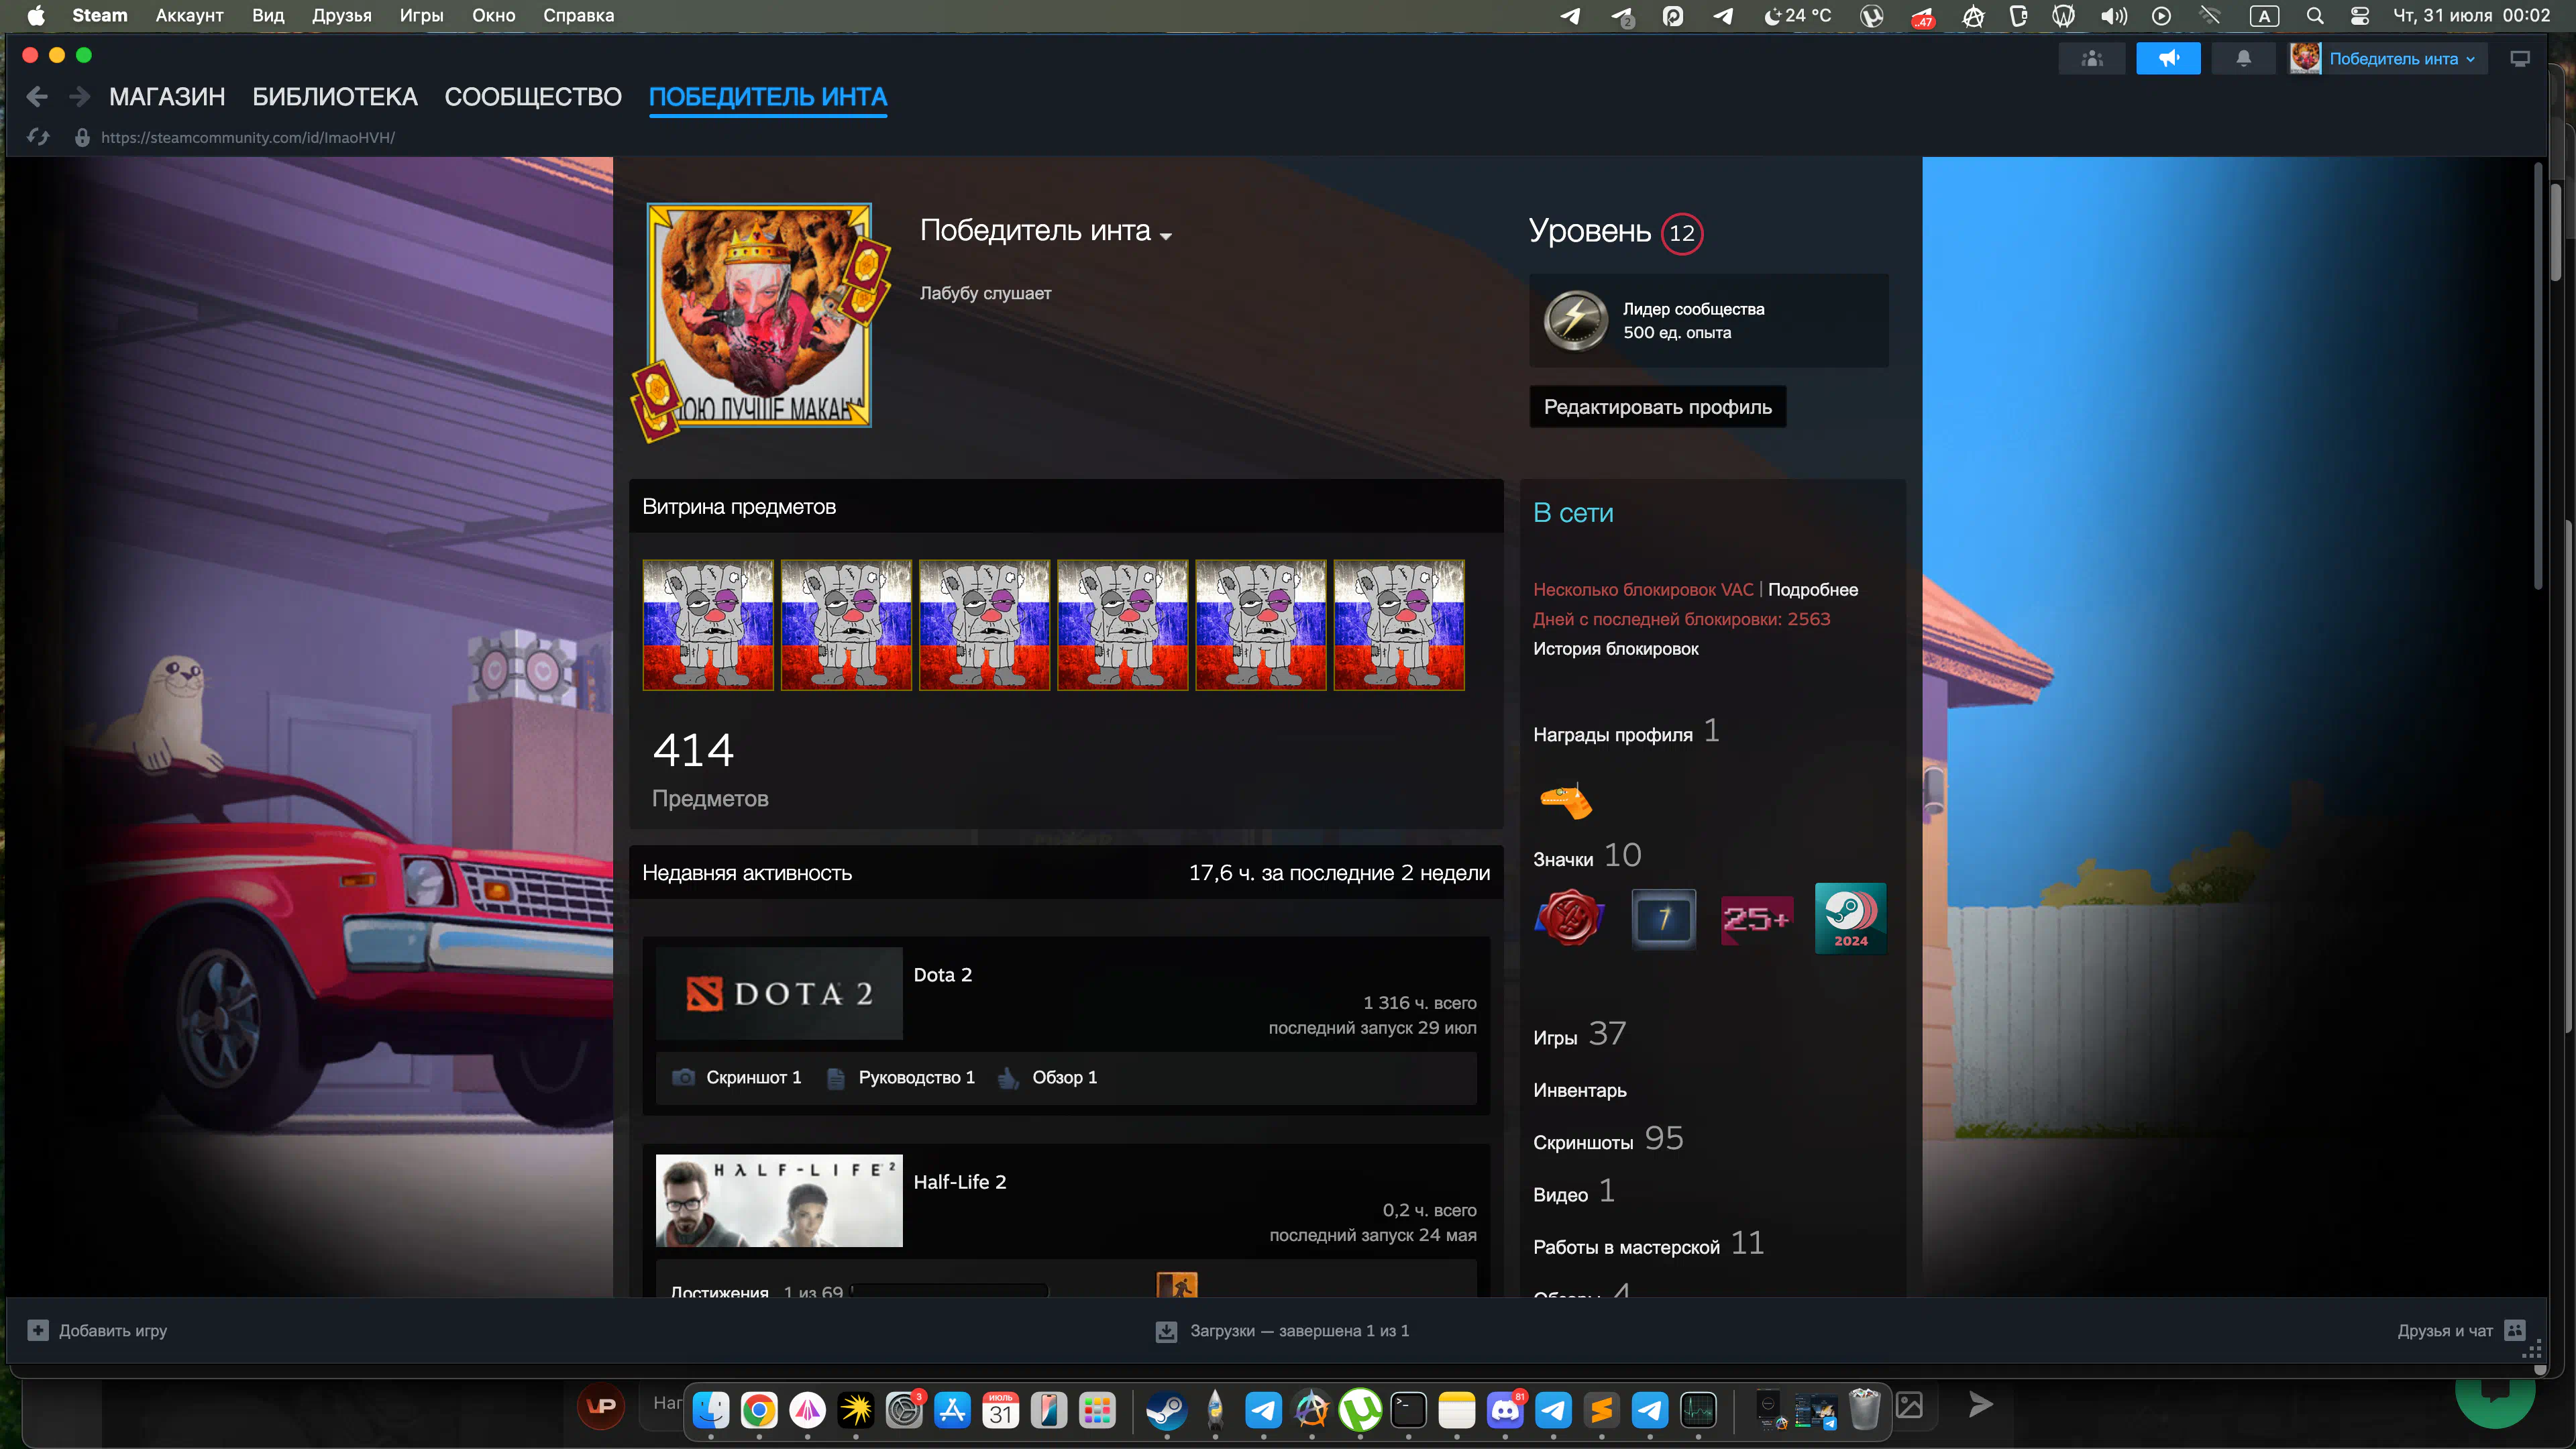Click the Half-Life 2 achievement icon
The height and width of the screenshot is (1449, 2576).
1177,1285
